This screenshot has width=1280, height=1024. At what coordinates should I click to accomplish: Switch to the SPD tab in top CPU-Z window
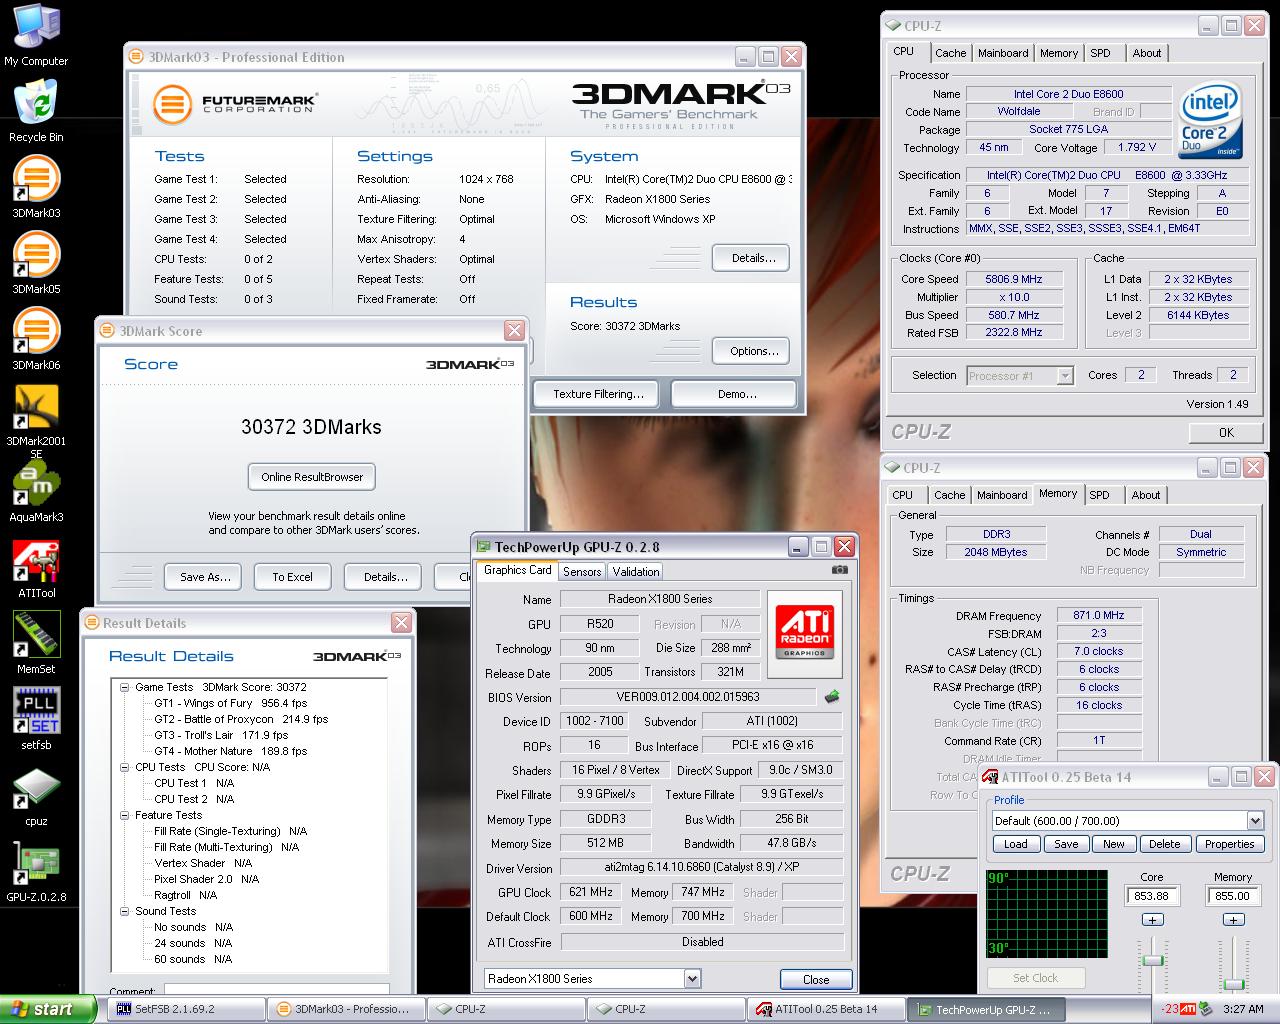1100,53
